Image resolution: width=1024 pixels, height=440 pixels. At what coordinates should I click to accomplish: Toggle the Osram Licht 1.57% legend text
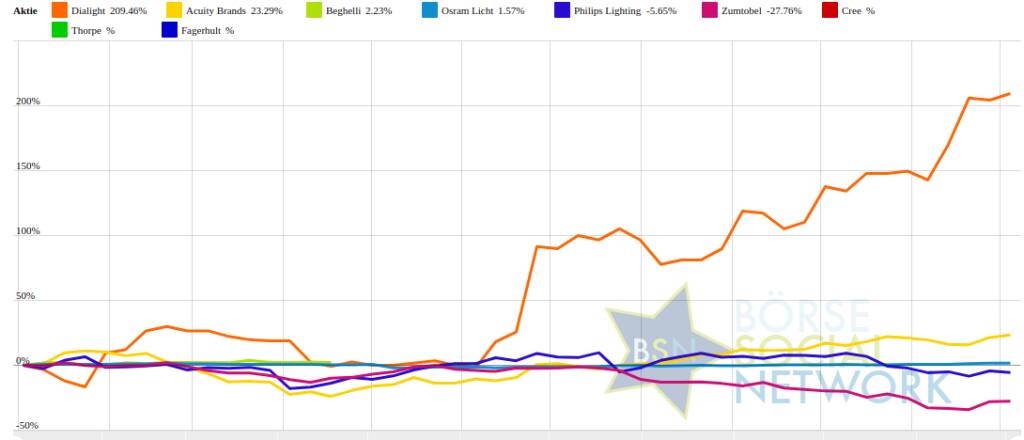[482, 11]
